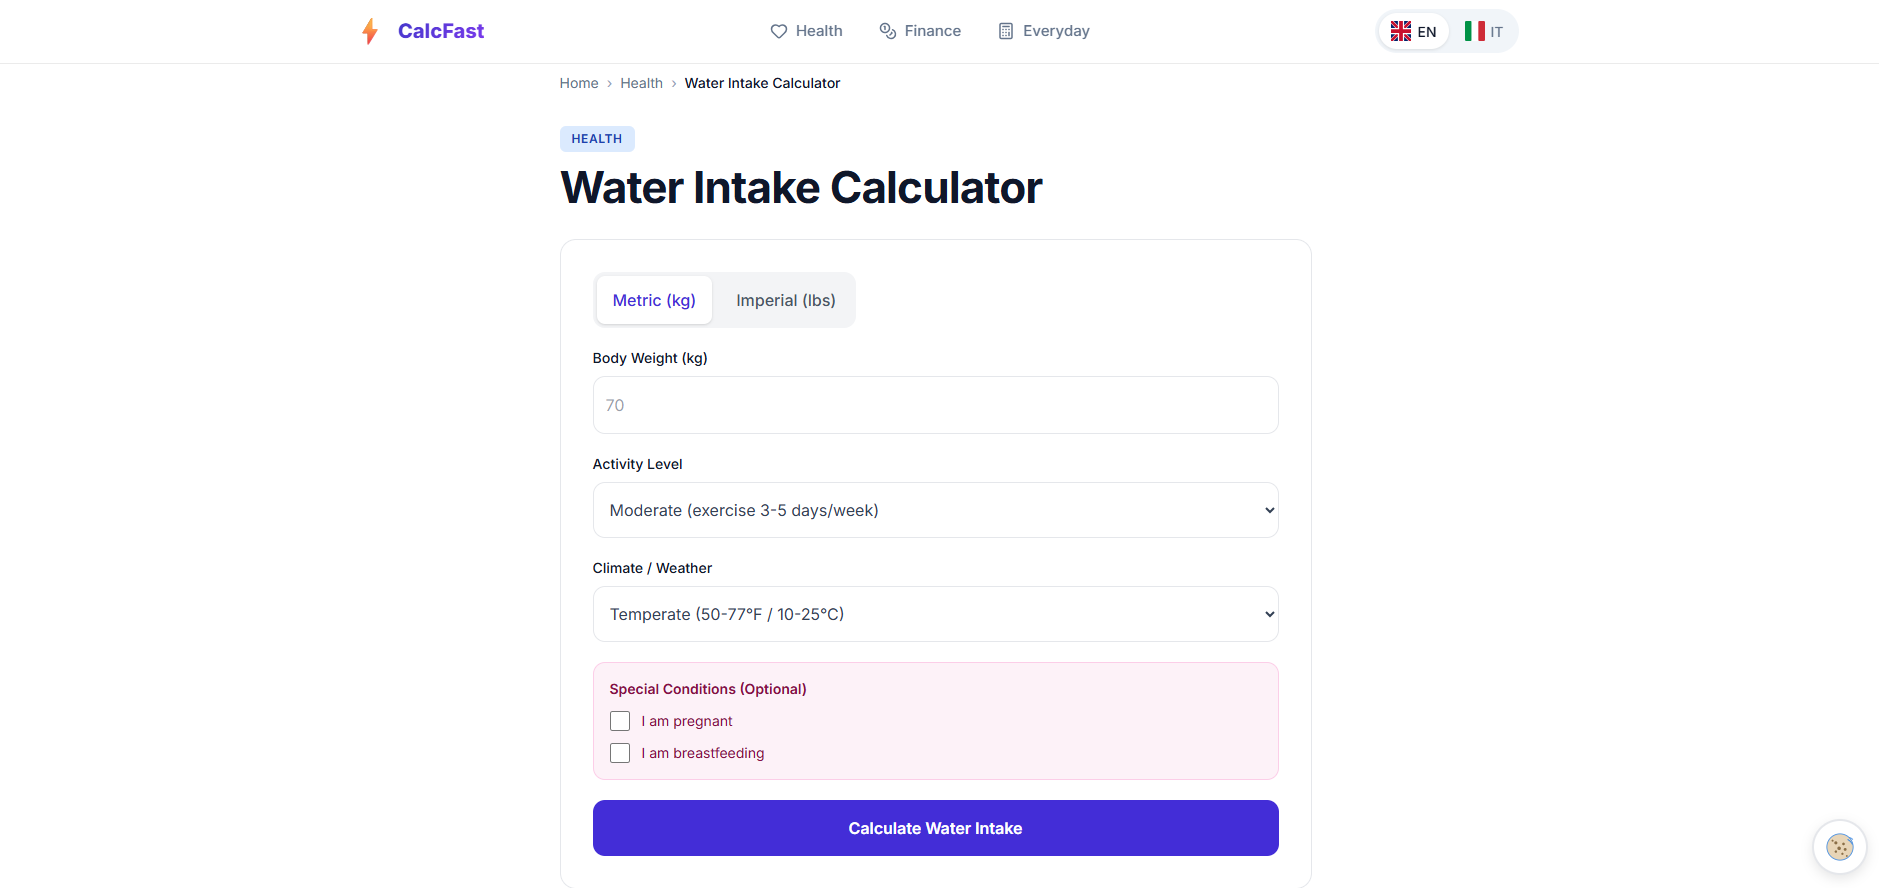Click the Italian flag icon
Screen dimensions: 1879x888
pos(1474,31)
